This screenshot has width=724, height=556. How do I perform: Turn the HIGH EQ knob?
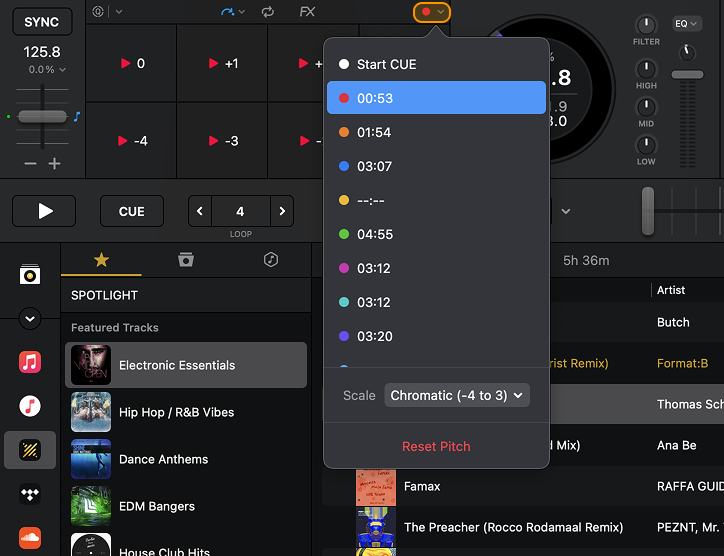pyautogui.click(x=646, y=69)
